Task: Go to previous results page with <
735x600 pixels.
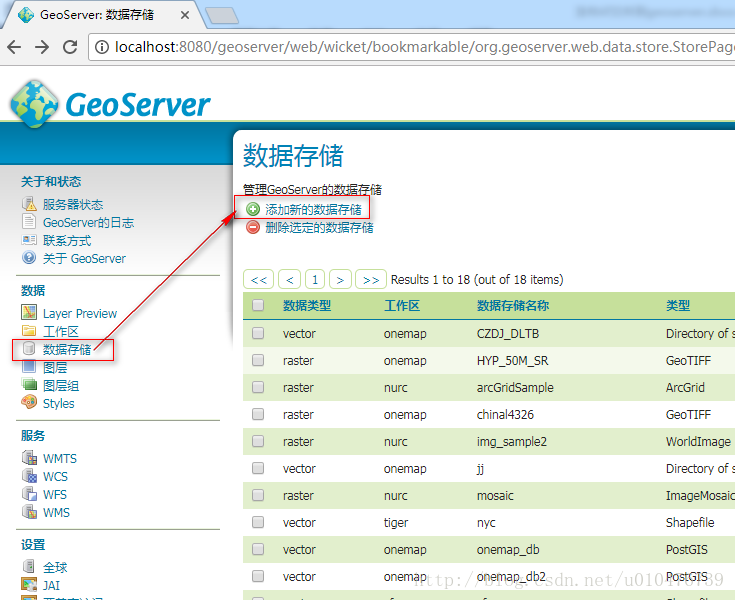Action: pos(290,279)
